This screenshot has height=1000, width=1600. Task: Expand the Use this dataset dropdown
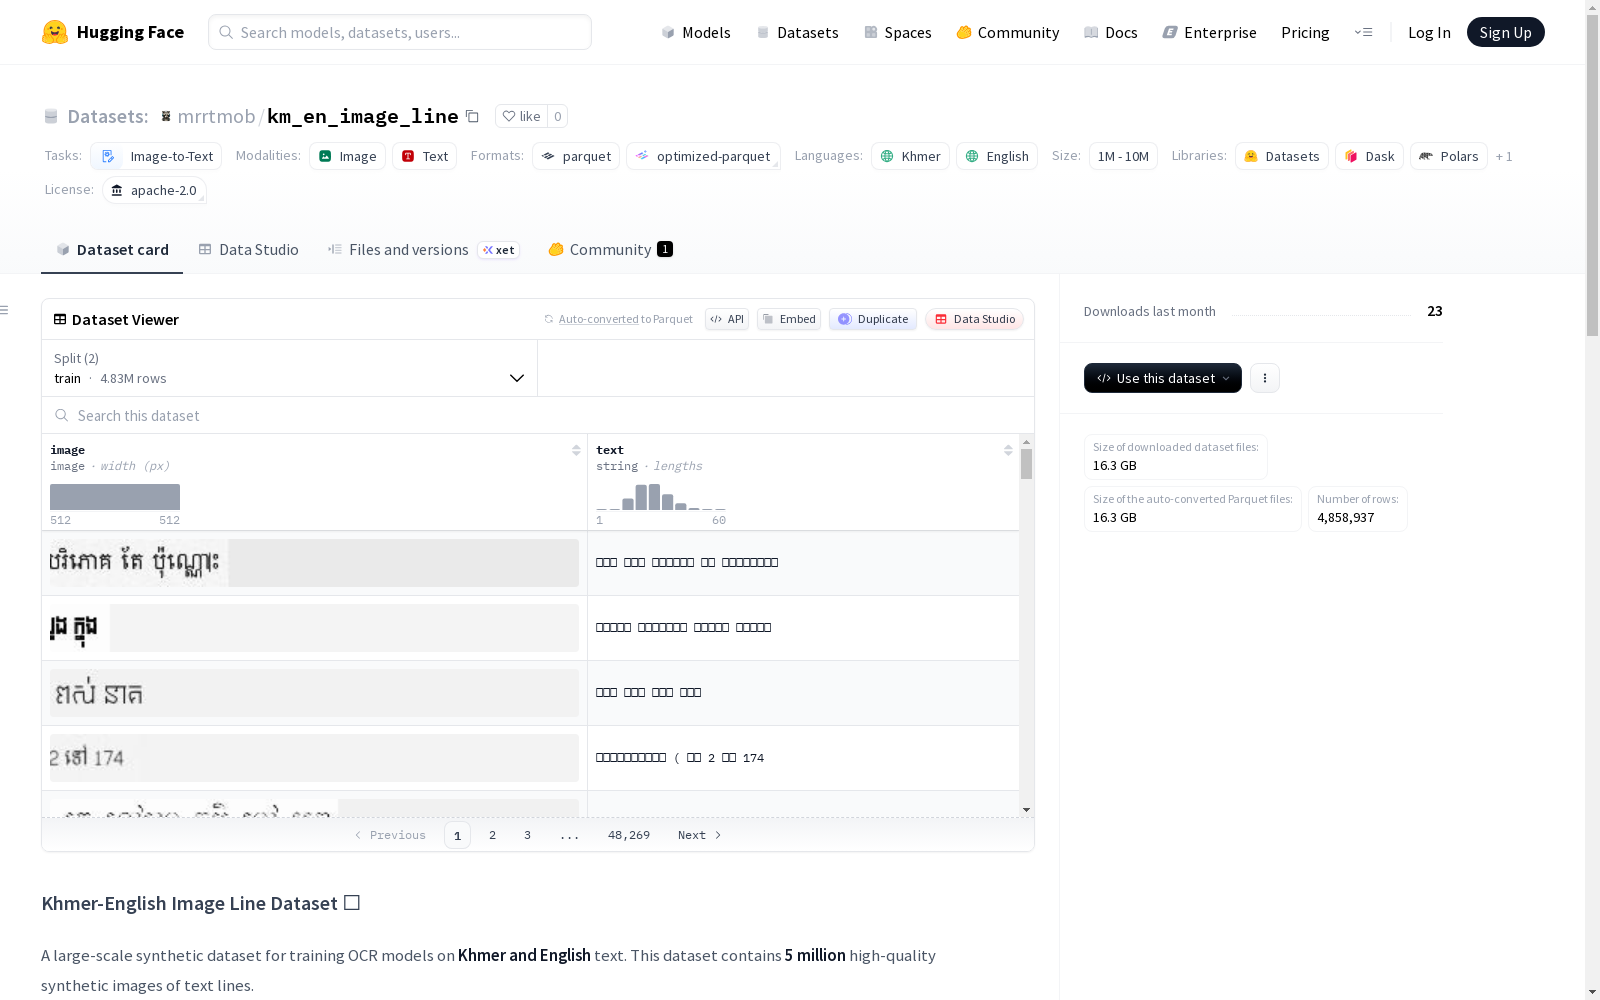click(1163, 378)
